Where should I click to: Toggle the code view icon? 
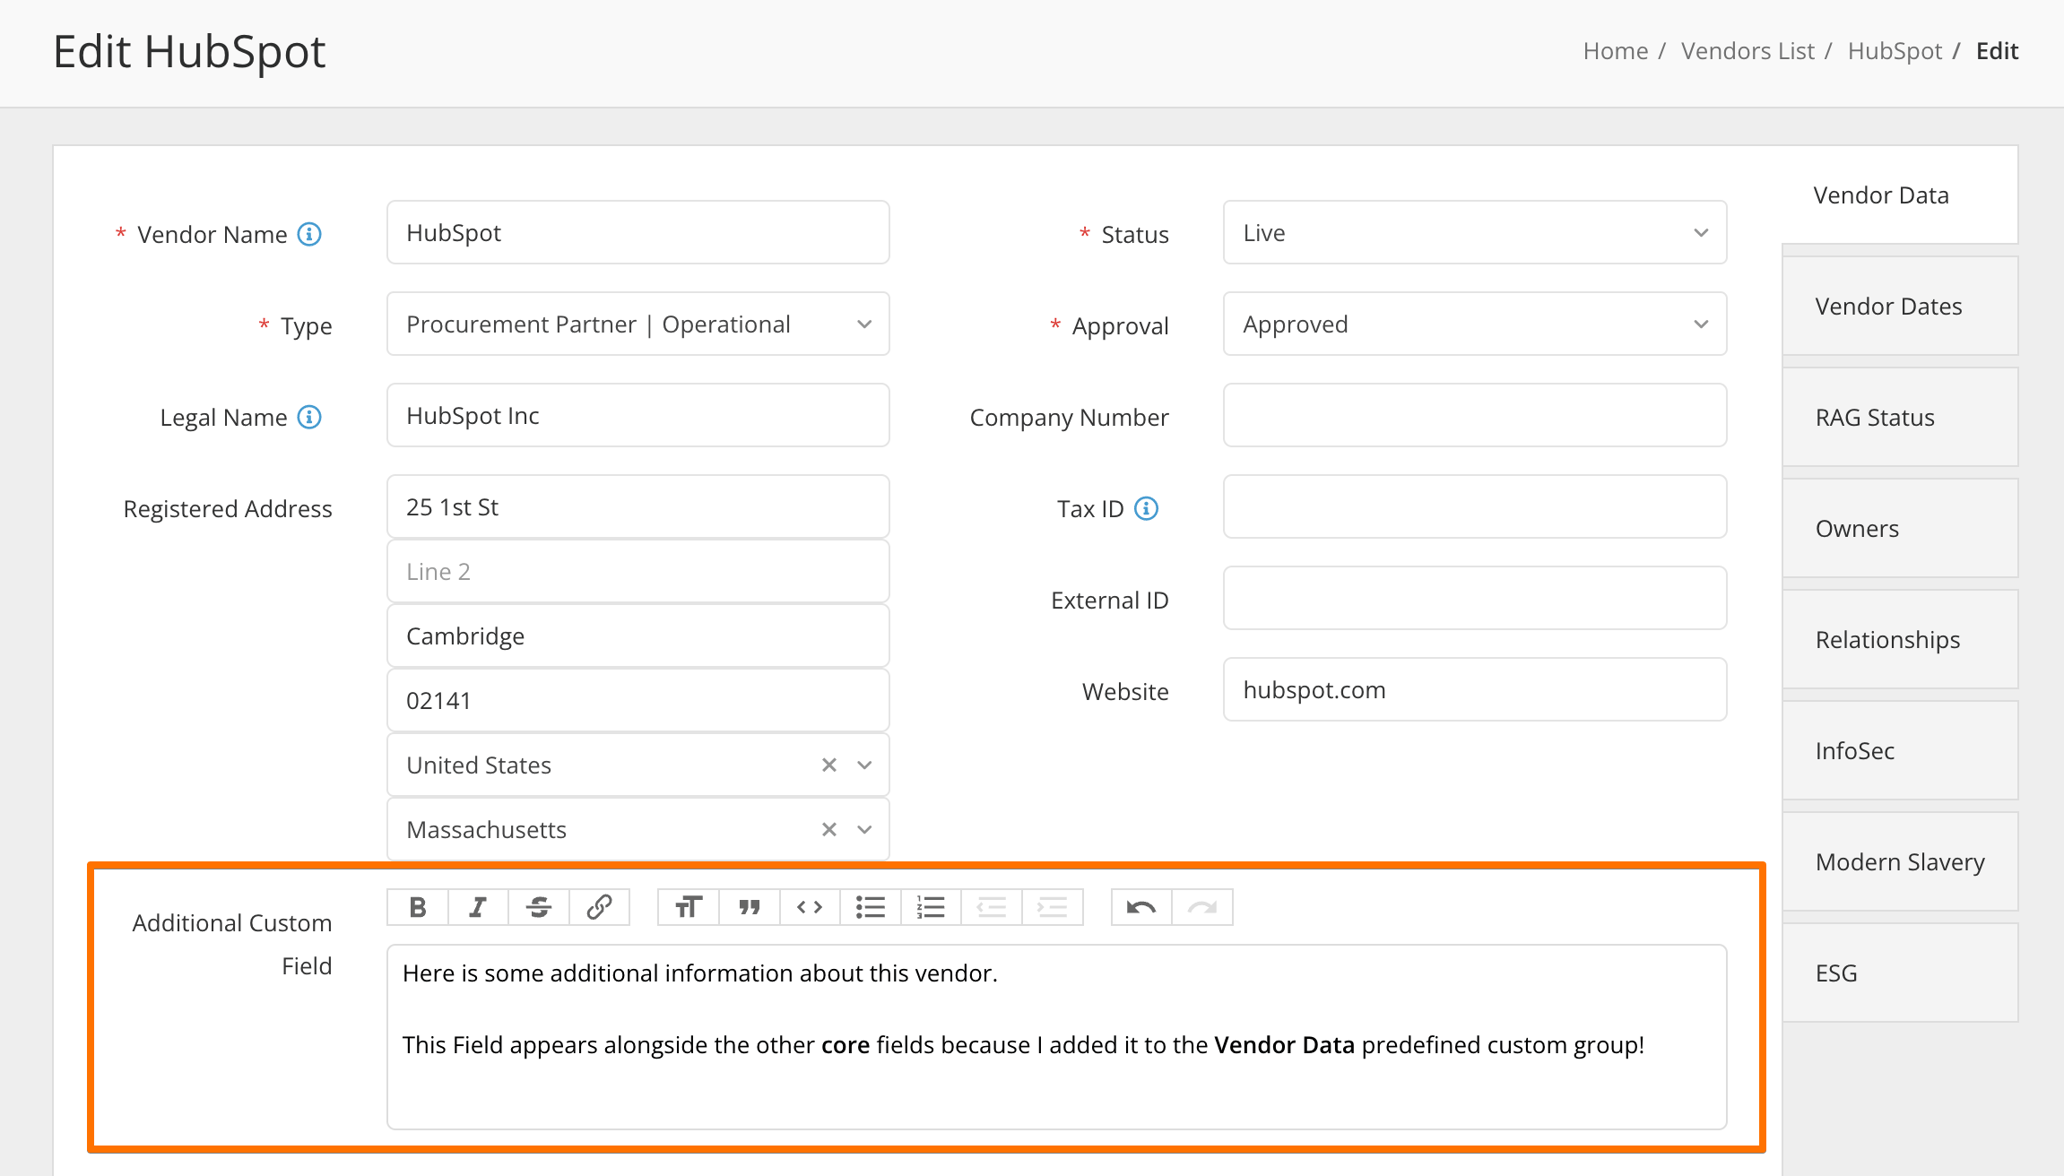809,907
